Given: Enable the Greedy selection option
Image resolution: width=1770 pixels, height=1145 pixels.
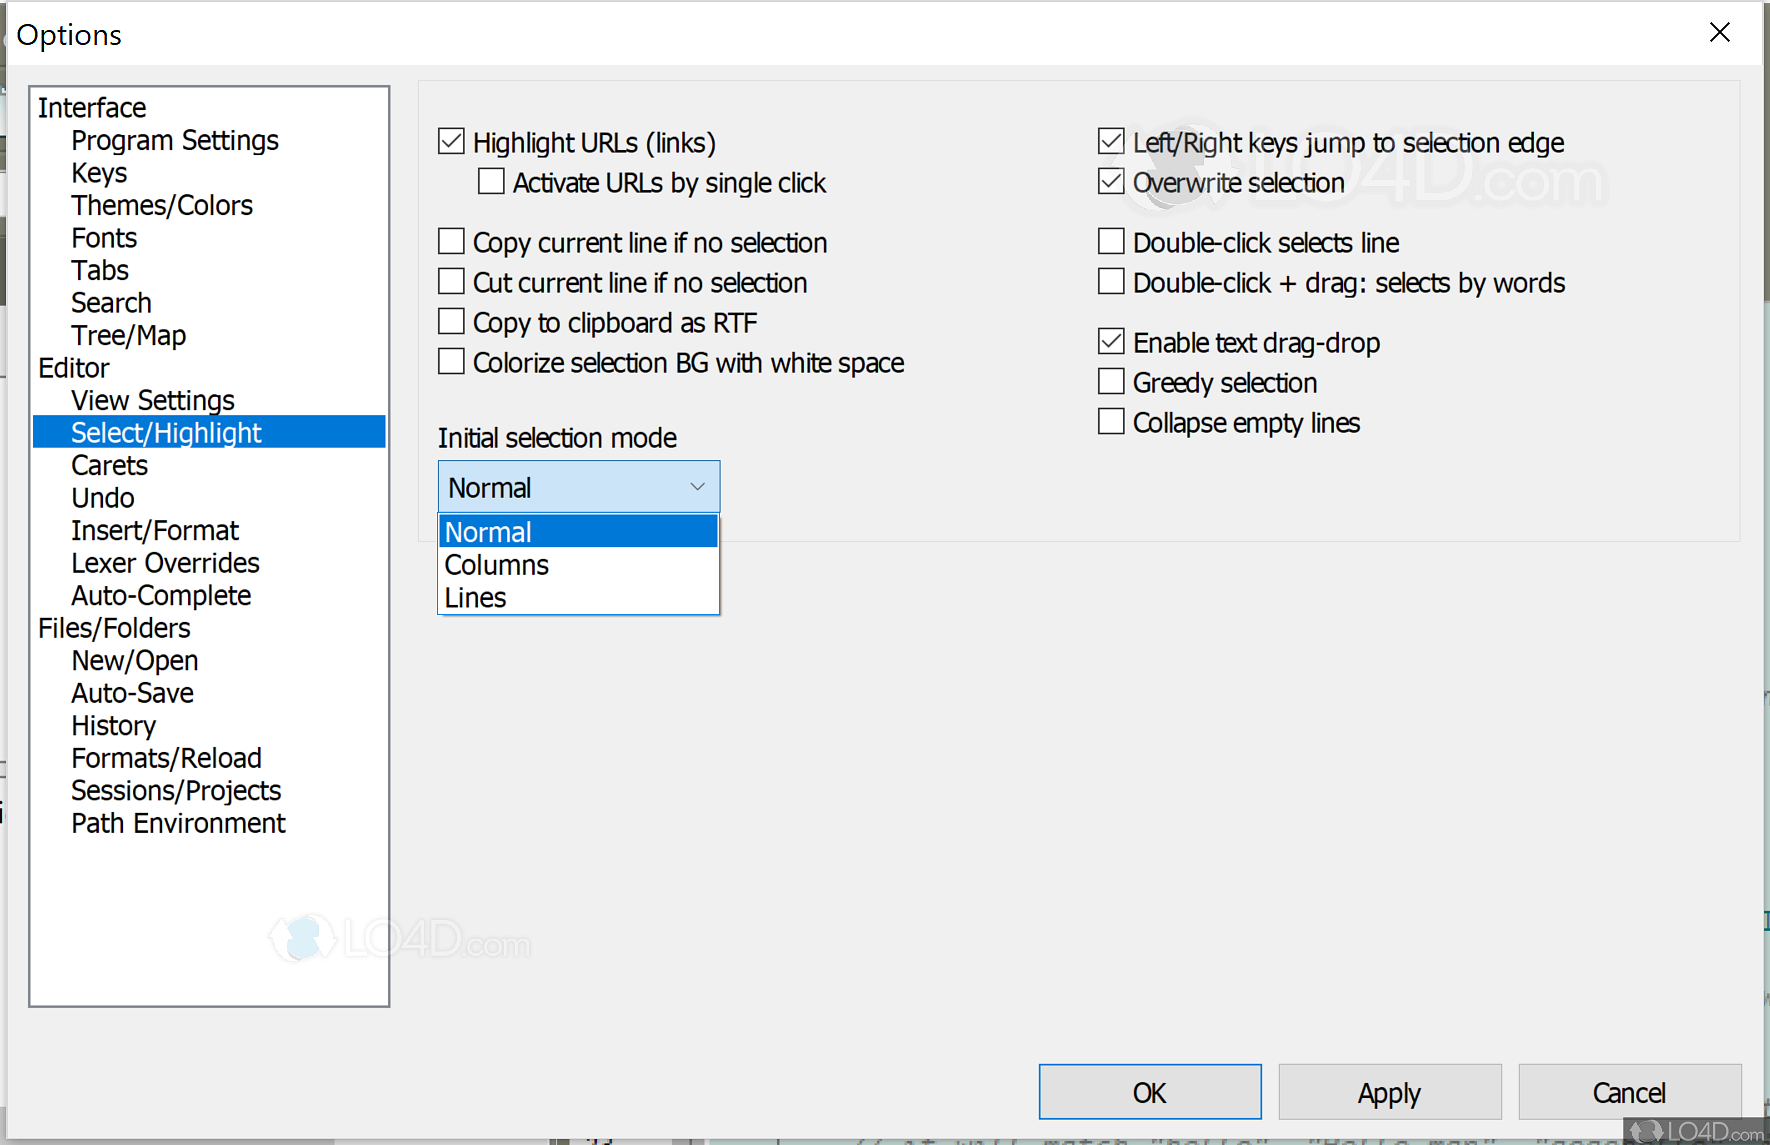Looking at the screenshot, I should click(1110, 381).
